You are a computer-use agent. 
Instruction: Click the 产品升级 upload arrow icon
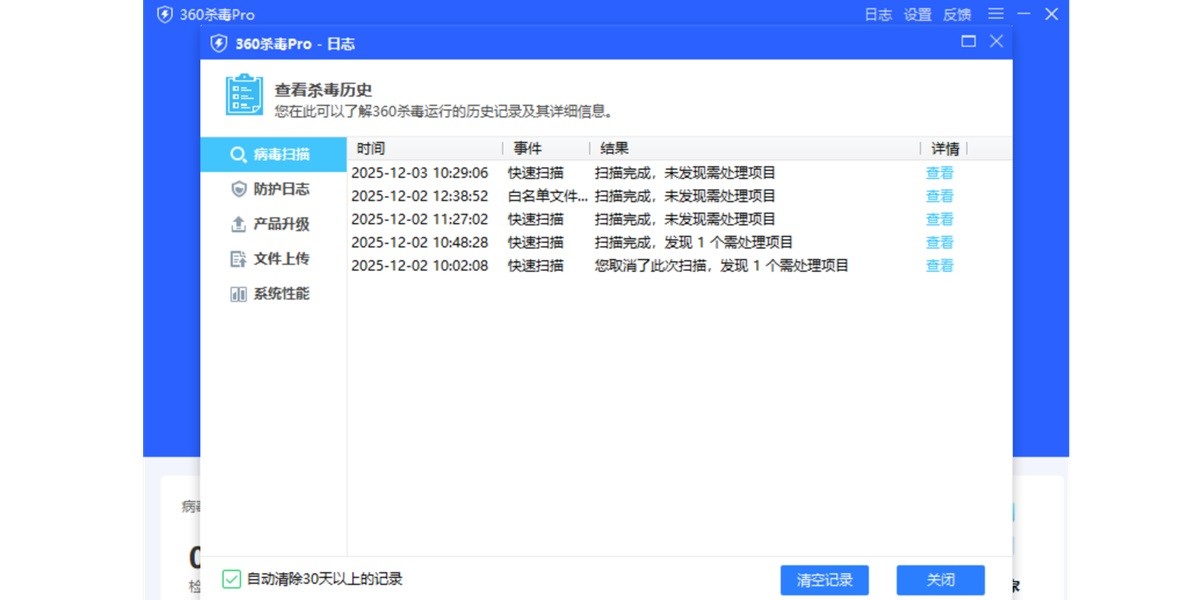pyautogui.click(x=238, y=224)
